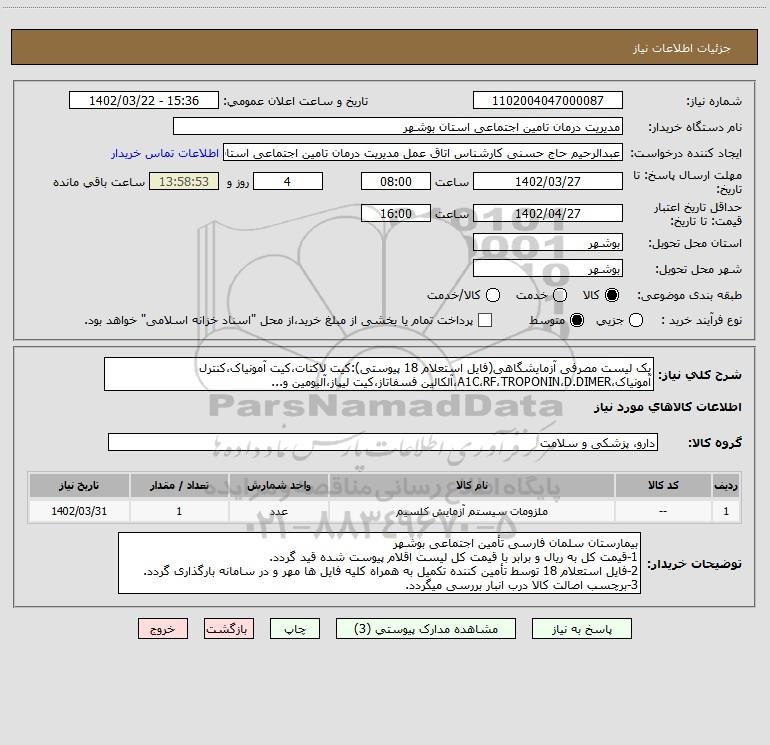
Task: Click the general need description text box
Action: (x=379, y=374)
